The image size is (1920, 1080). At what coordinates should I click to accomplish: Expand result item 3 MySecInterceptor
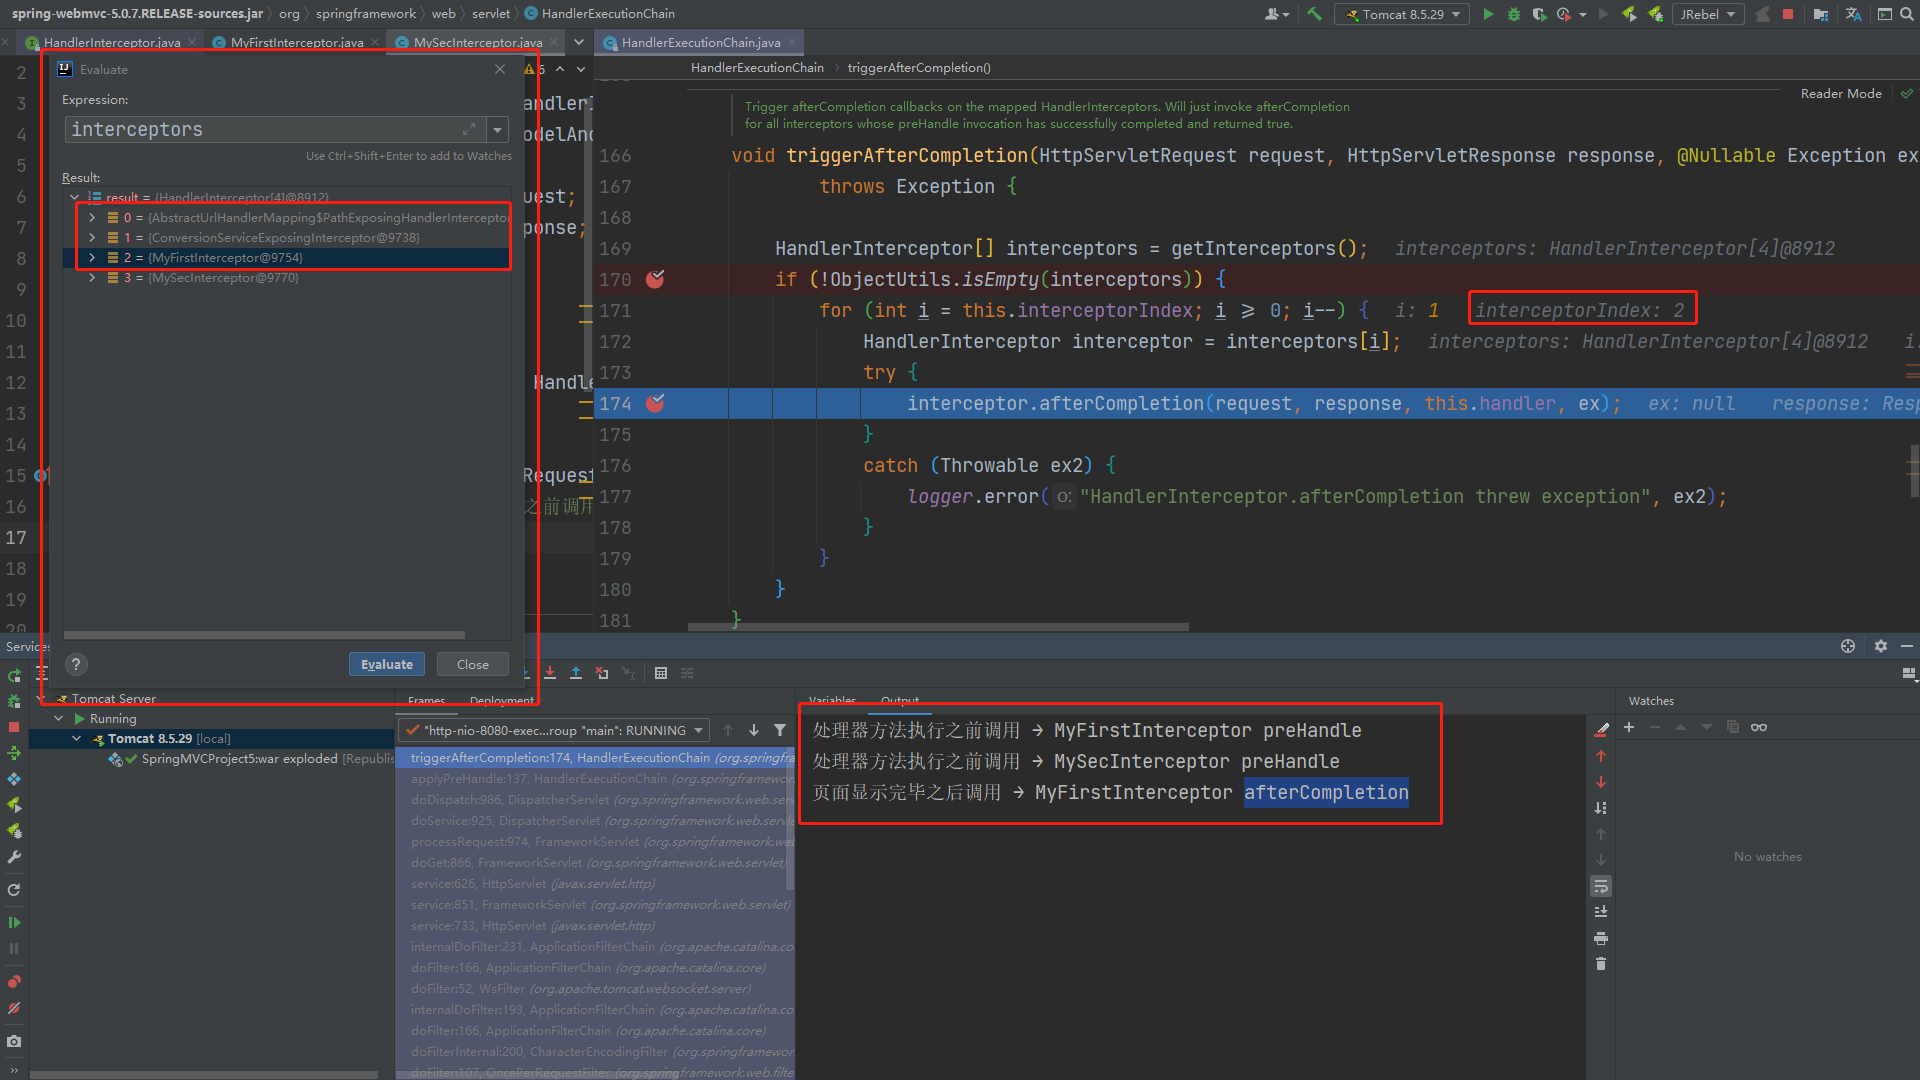(92, 277)
